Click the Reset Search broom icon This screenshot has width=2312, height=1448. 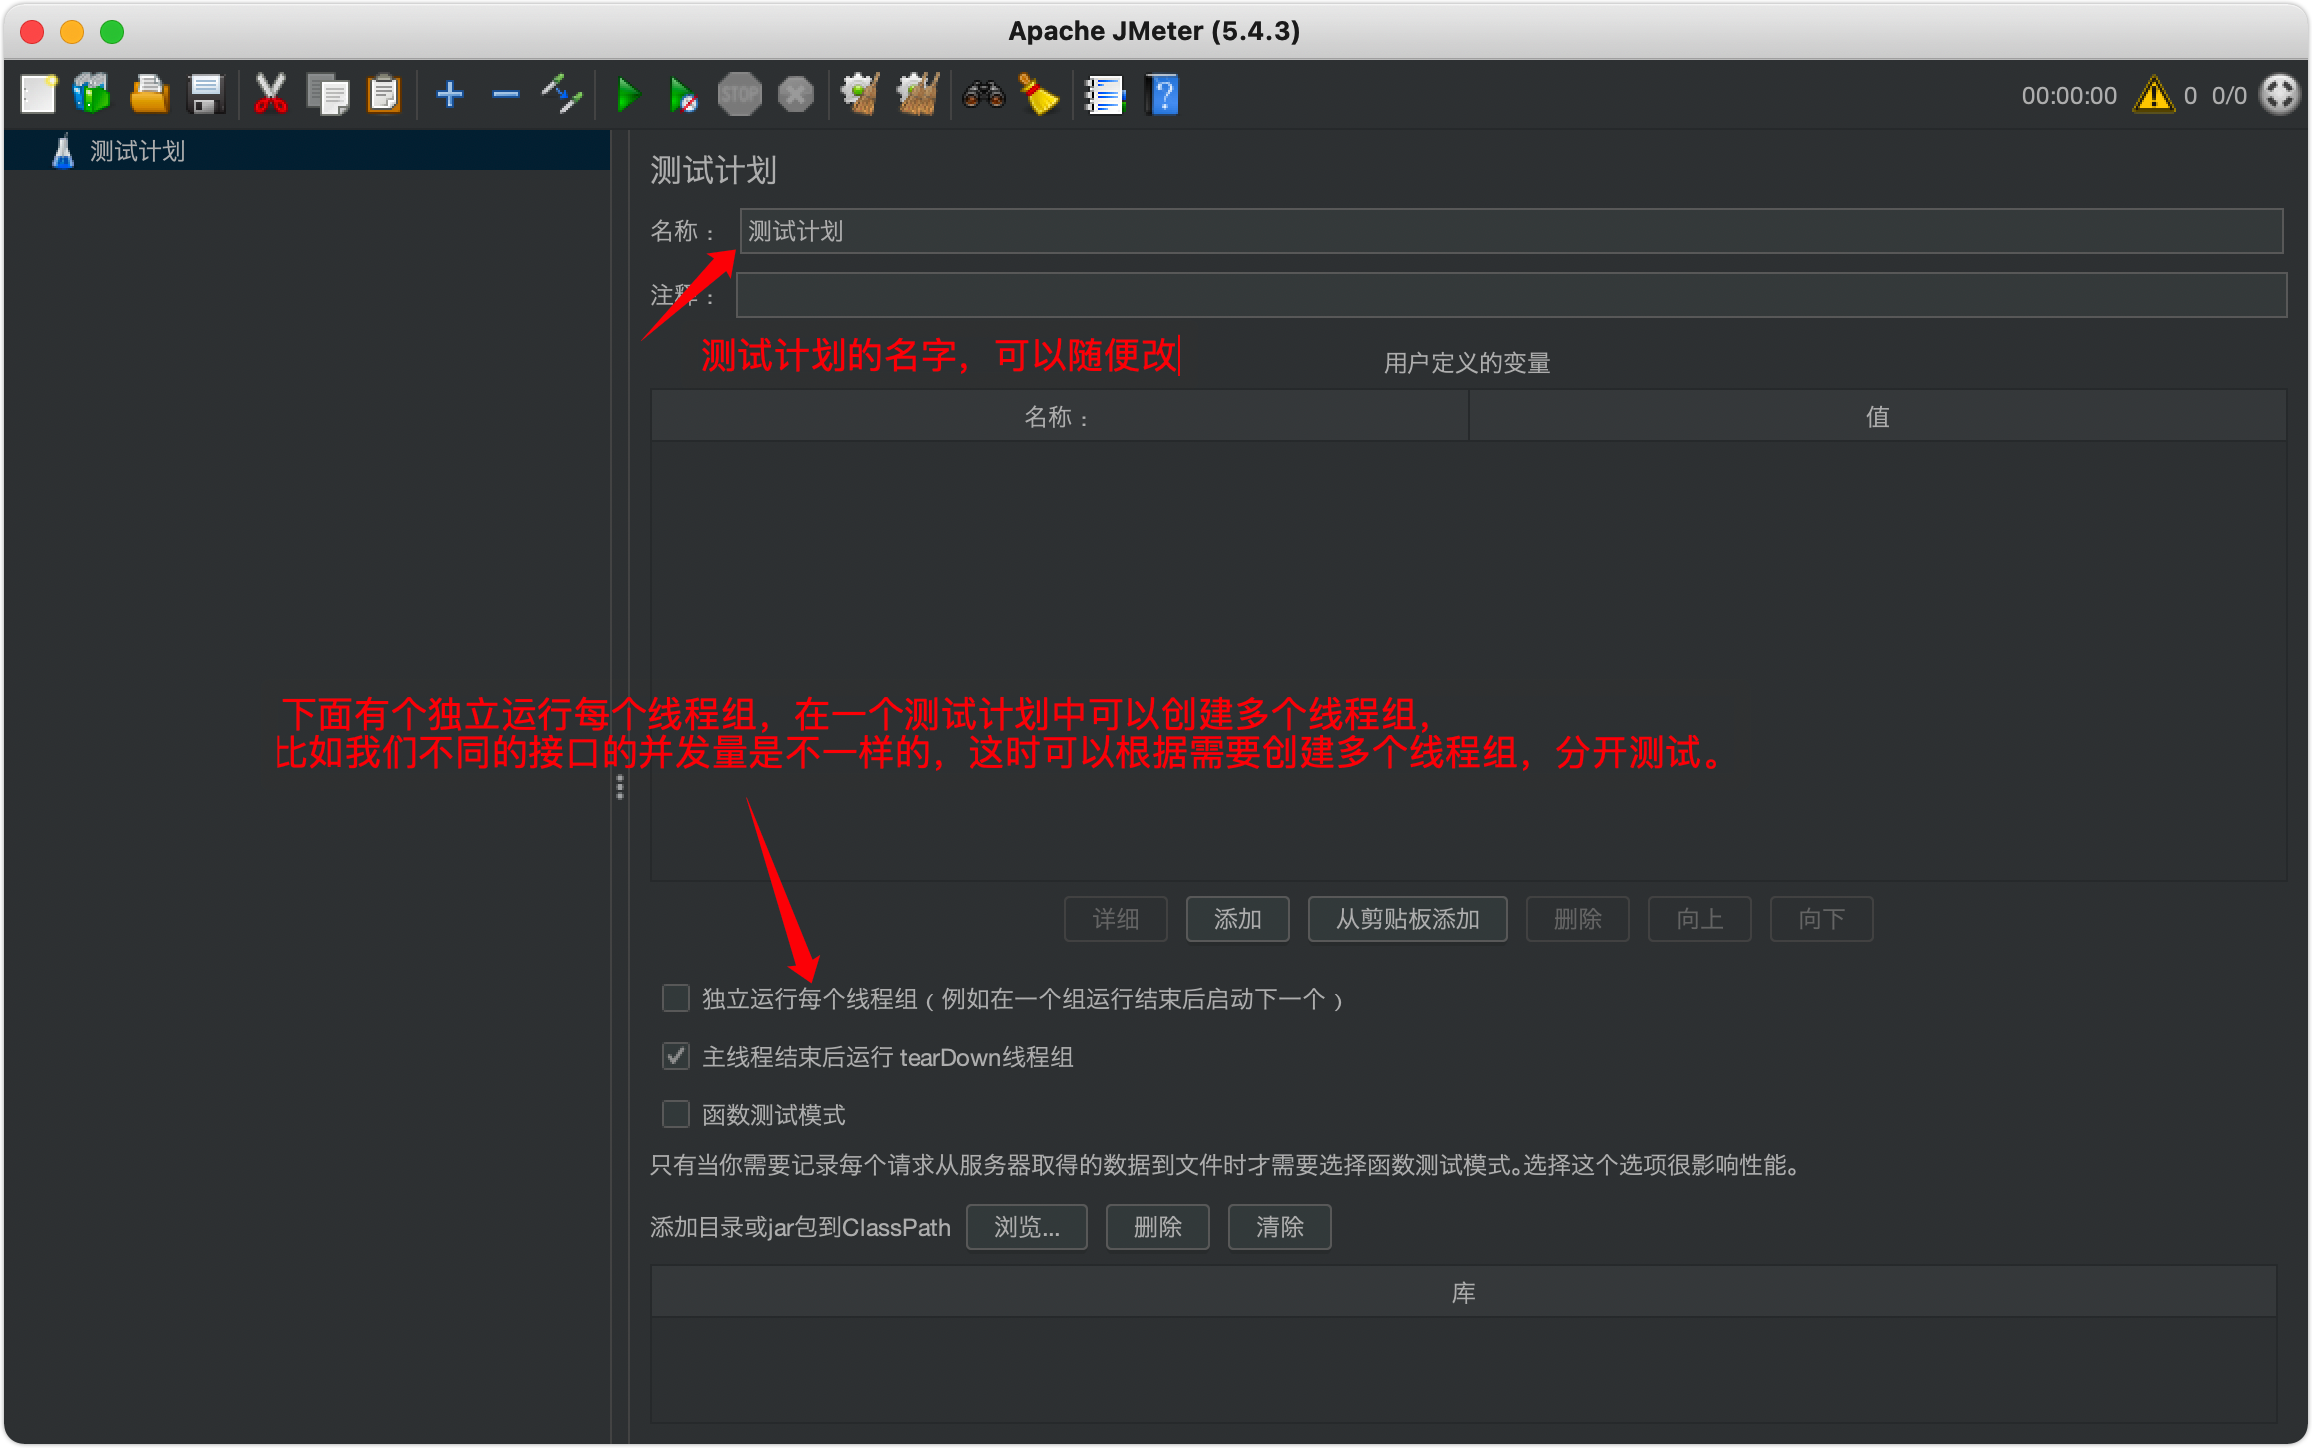click(1039, 95)
